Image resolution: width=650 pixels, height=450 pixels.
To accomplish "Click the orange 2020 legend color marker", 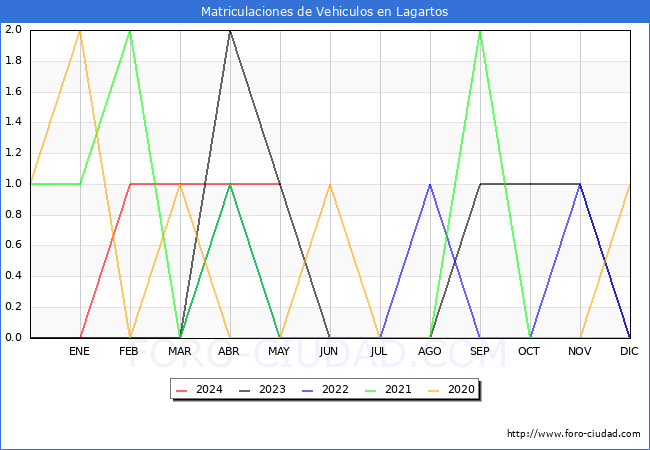I will coord(434,390).
